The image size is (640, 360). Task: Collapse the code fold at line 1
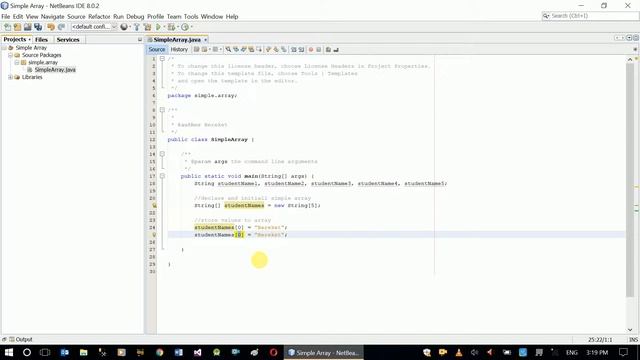tap(162, 59)
